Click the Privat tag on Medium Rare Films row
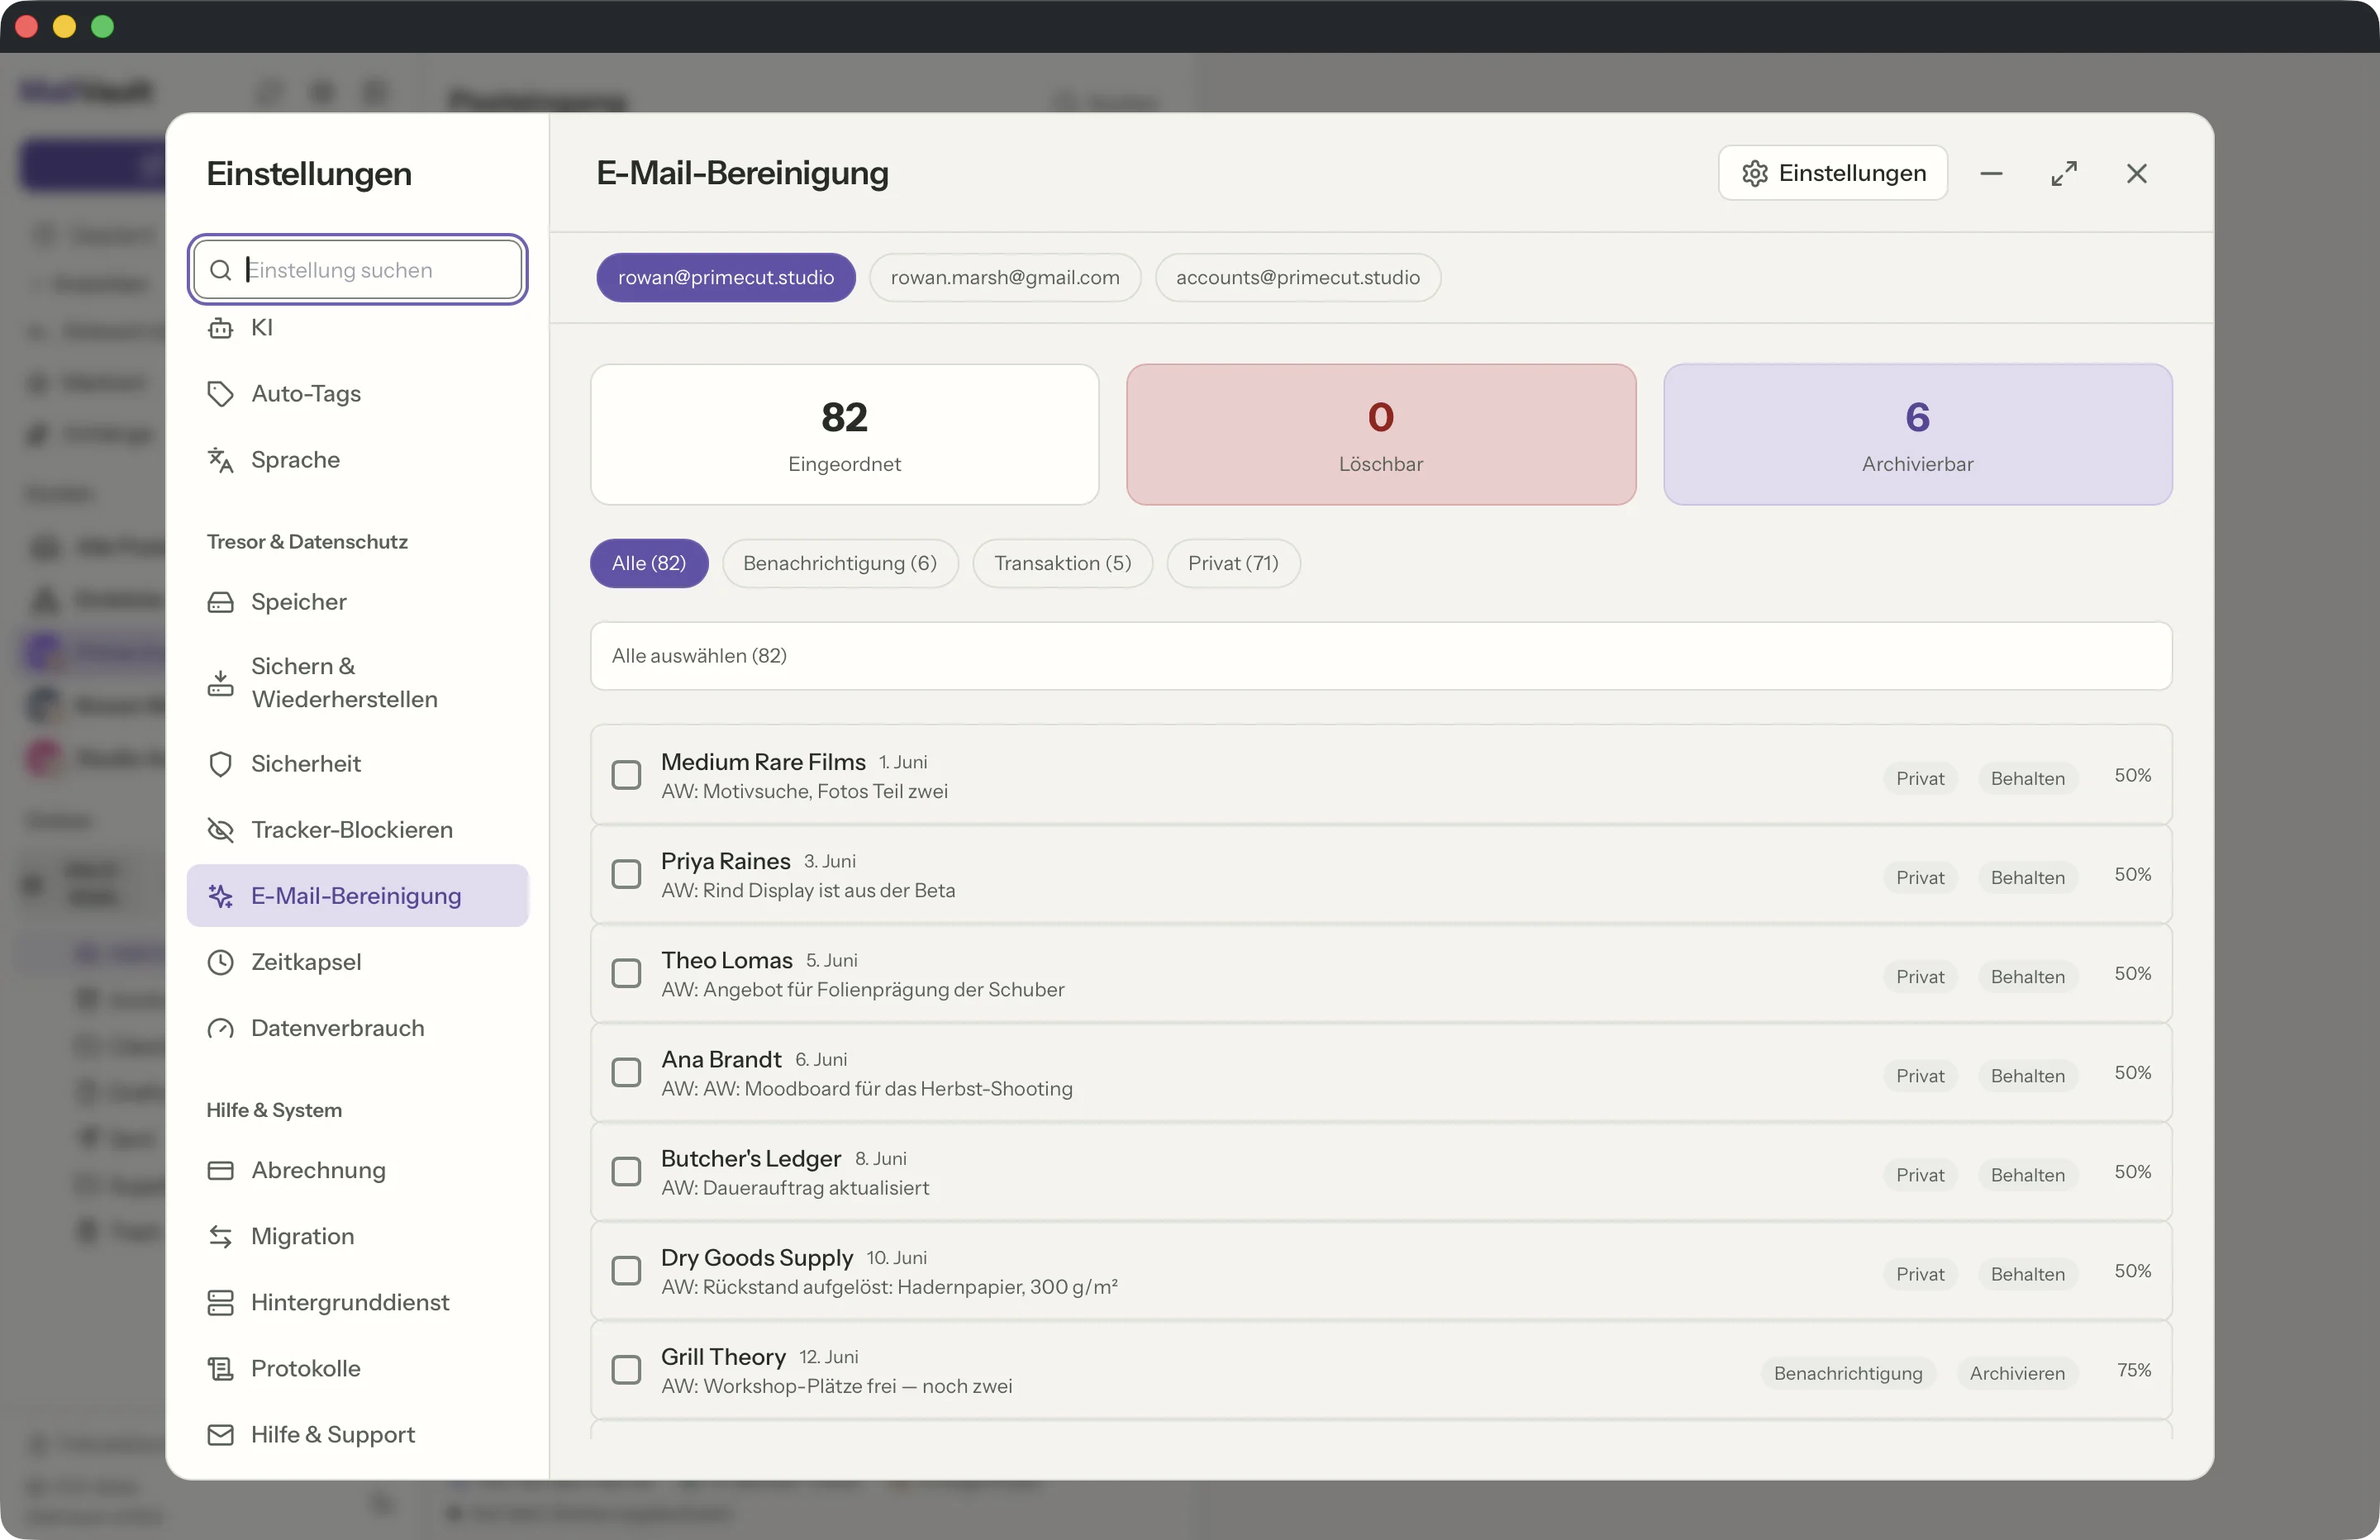 (x=1920, y=778)
